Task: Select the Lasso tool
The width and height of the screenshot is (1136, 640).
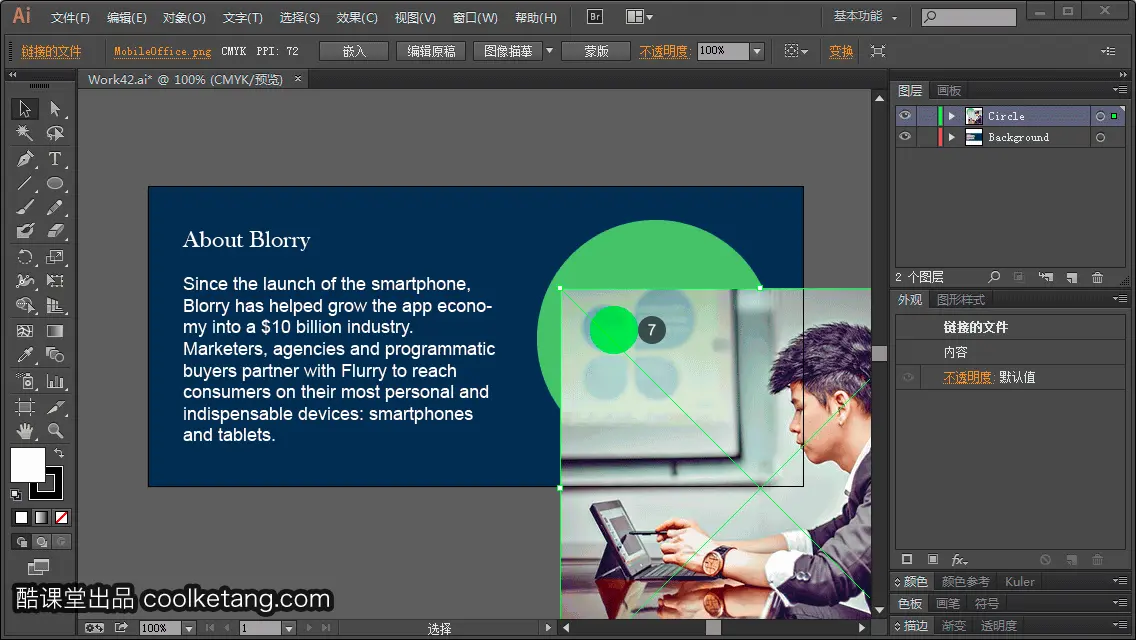Action: (x=55, y=133)
